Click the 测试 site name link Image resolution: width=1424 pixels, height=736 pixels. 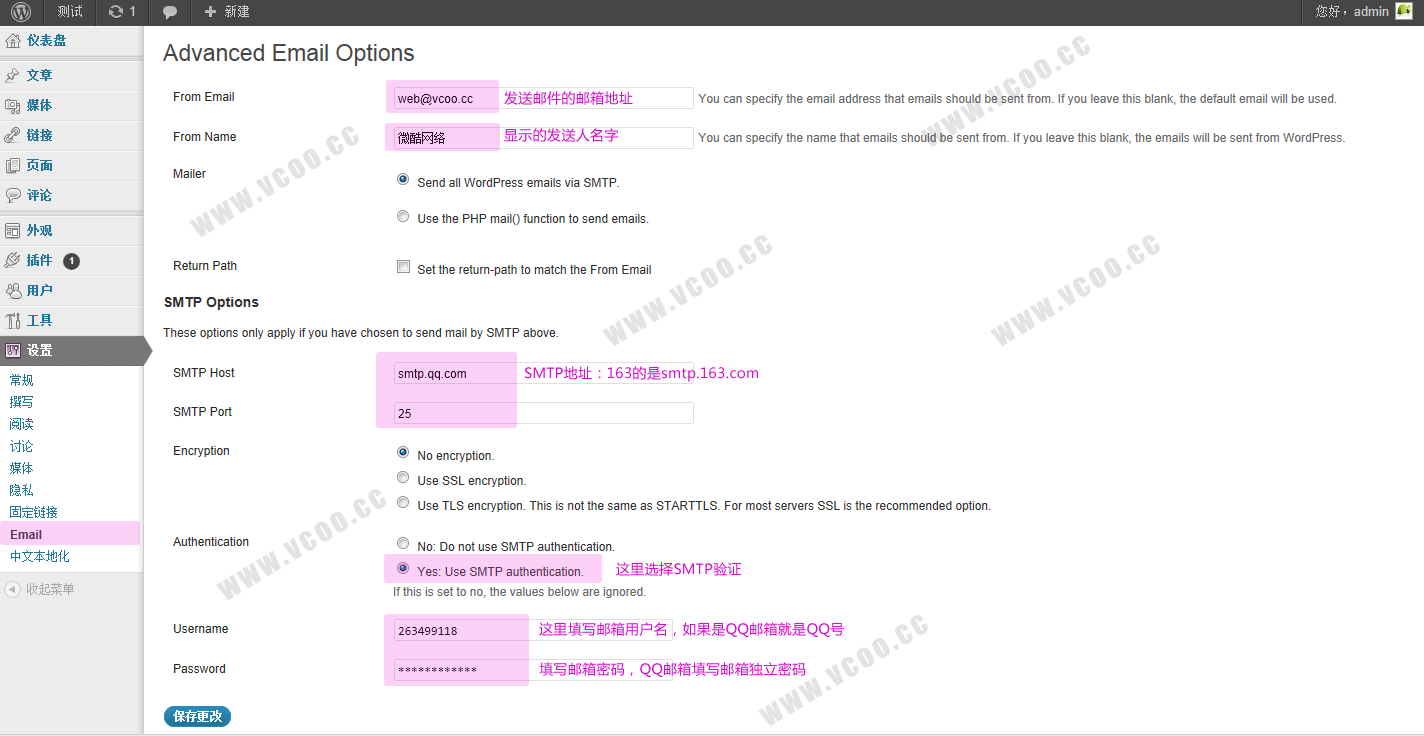[70, 12]
